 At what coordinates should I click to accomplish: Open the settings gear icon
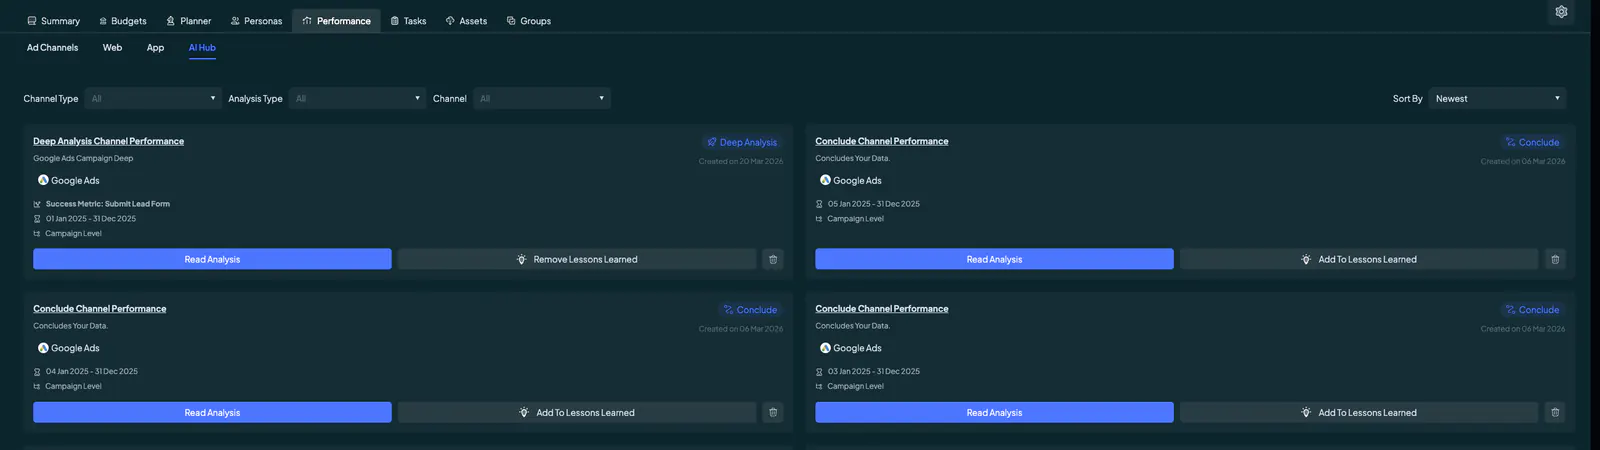(x=1561, y=12)
